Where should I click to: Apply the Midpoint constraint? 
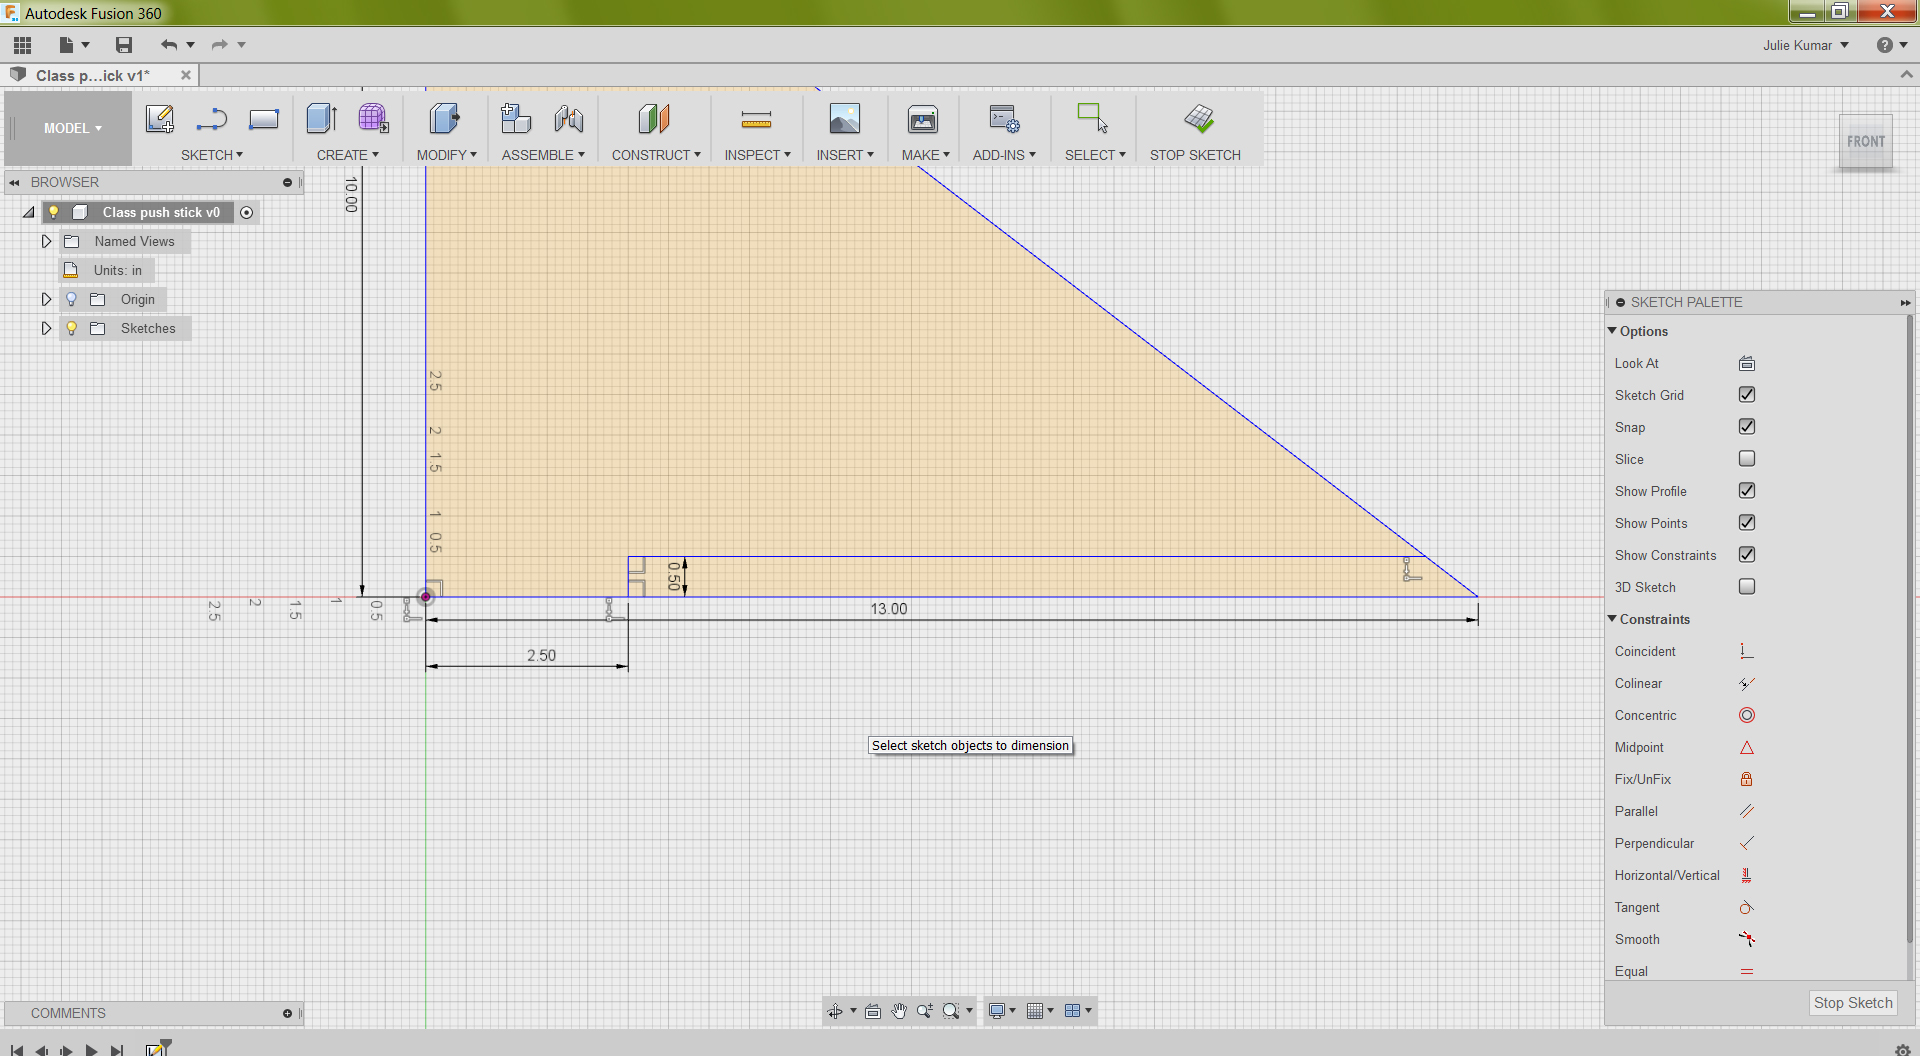pos(1747,748)
